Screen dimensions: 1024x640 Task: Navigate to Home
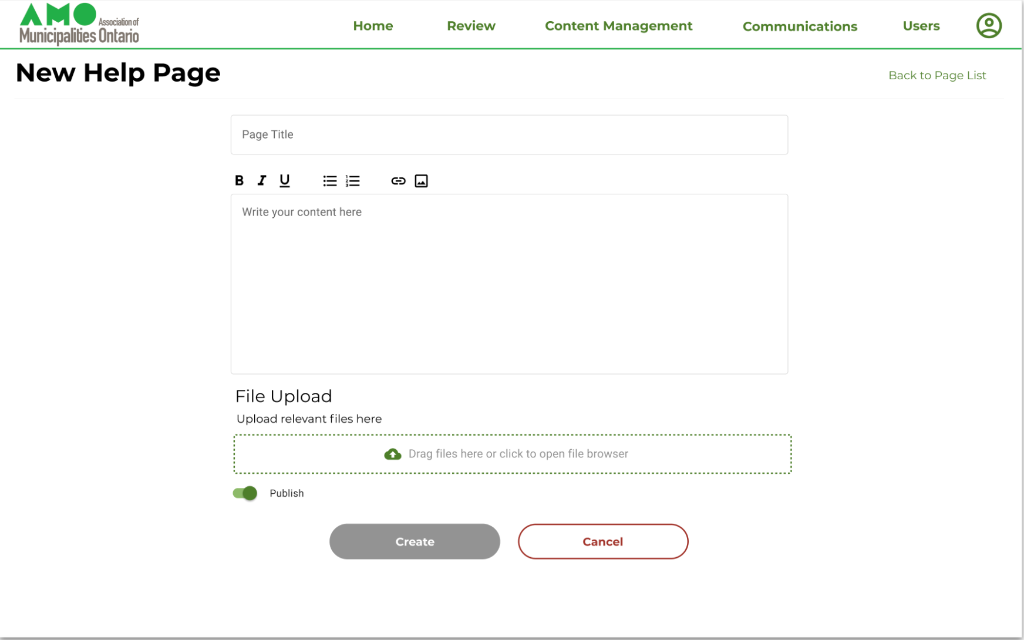coord(373,26)
